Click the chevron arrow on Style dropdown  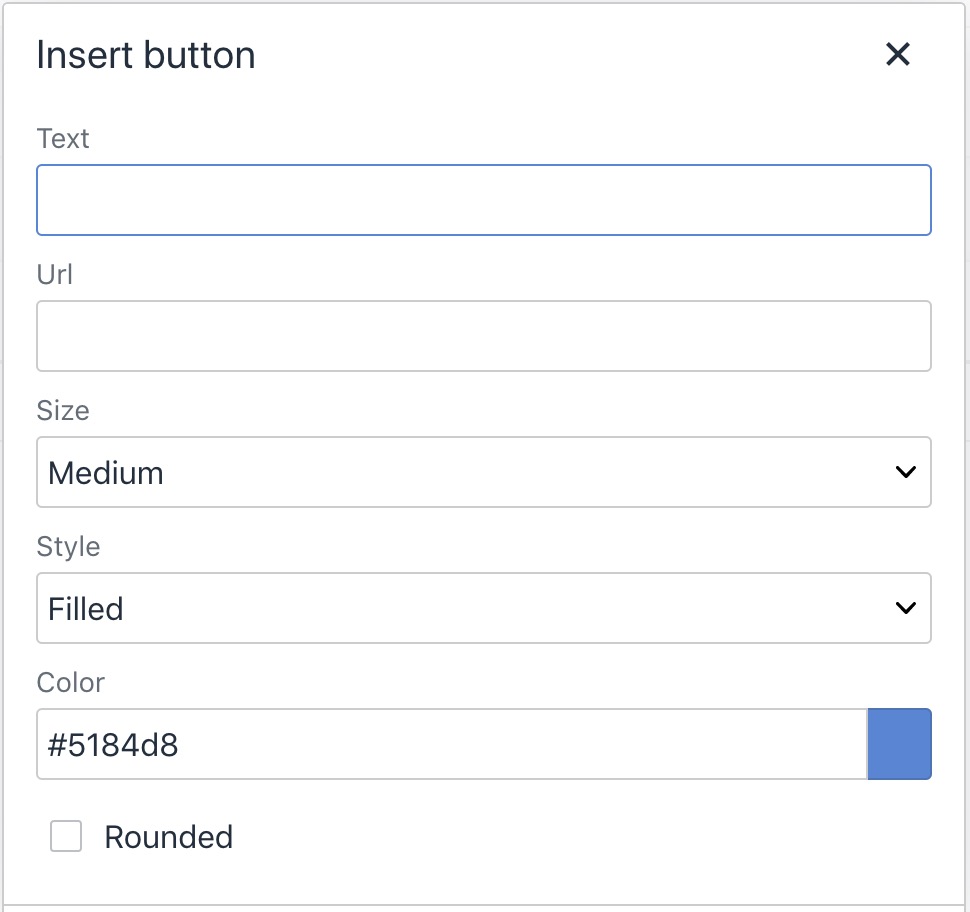pos(906,609)
